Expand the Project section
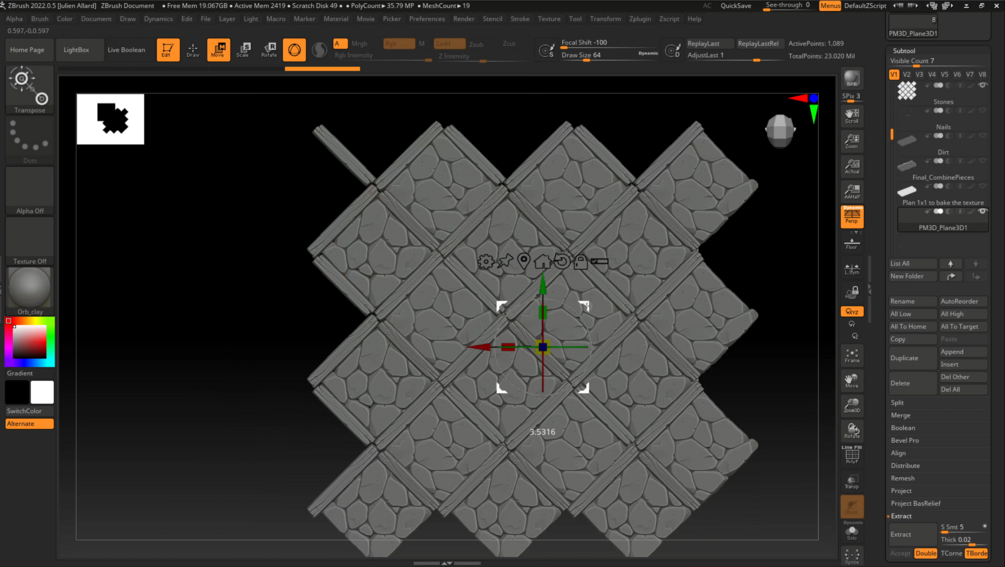Image resolution: width=1005 pixels, height=567 pixels. 901,491
